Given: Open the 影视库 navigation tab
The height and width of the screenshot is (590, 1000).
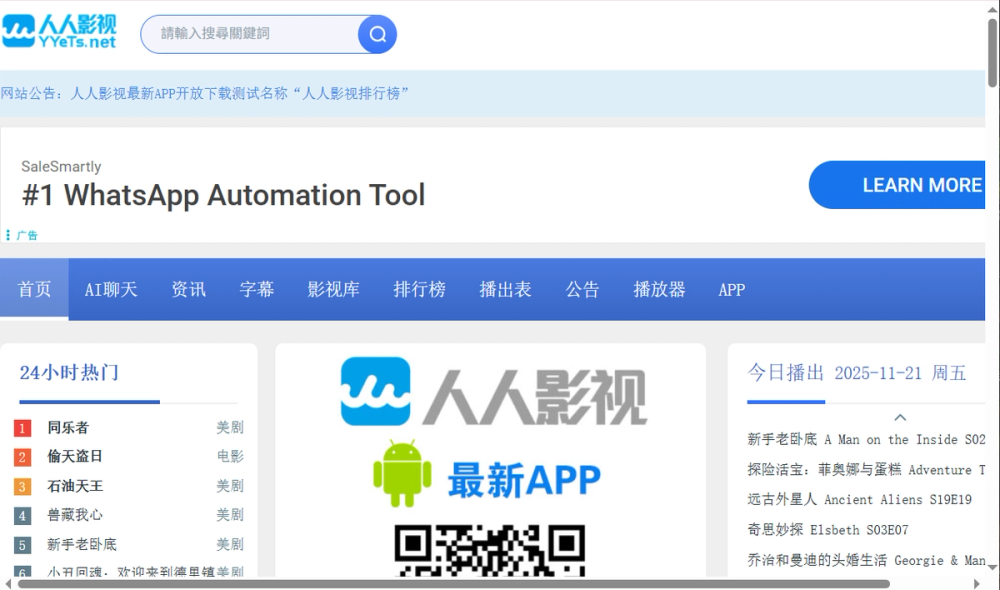Looking at the screenshot, I should tap(334, 290).
